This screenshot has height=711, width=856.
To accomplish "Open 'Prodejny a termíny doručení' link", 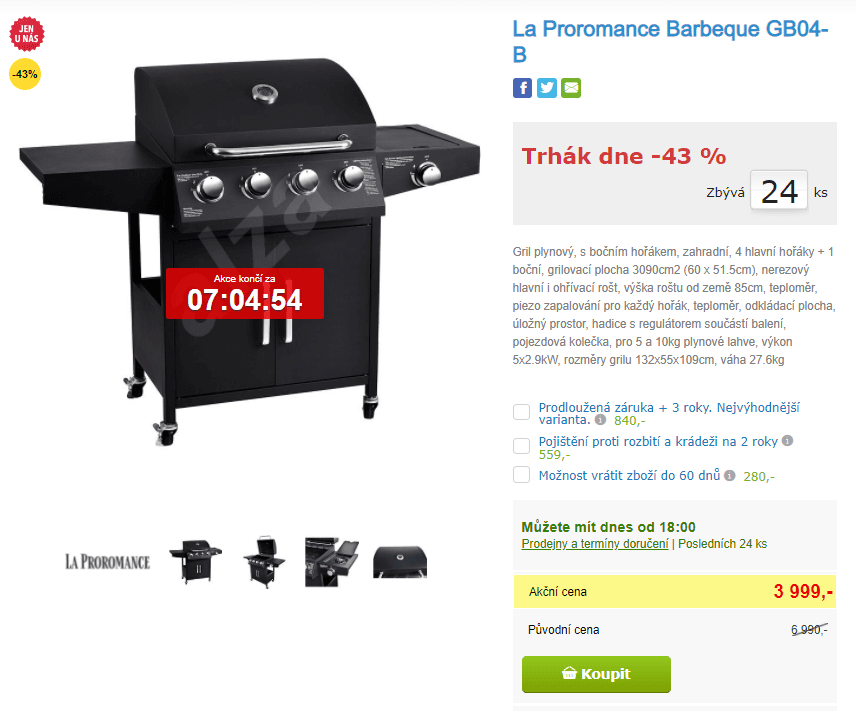I will [595, 544].
